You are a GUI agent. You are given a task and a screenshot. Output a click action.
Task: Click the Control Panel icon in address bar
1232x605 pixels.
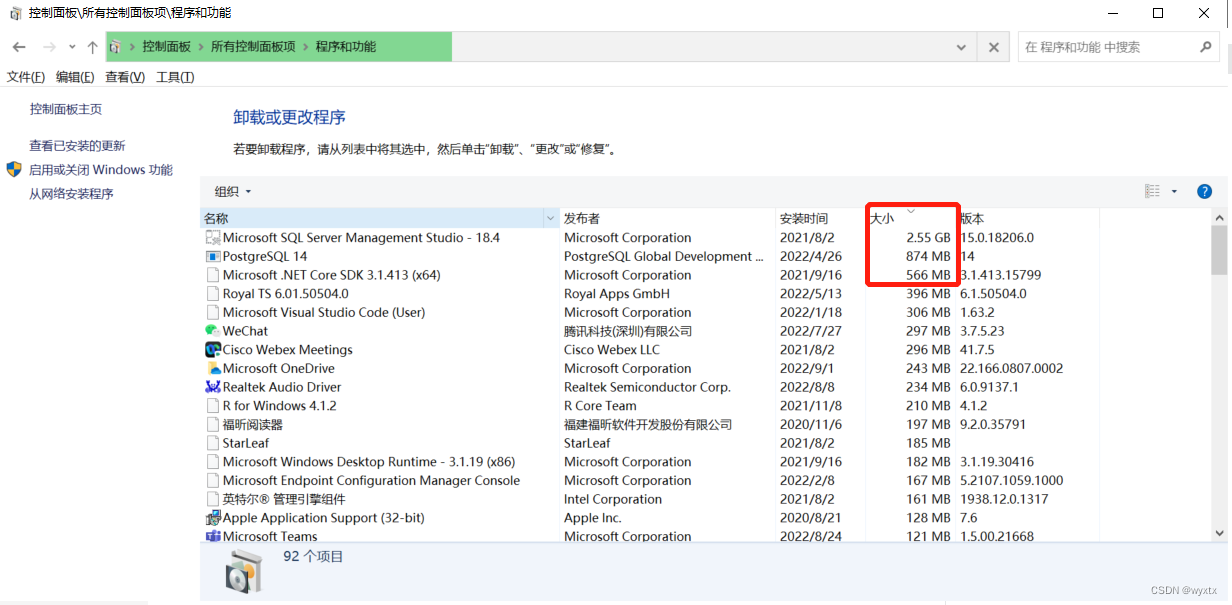[116, 47]
